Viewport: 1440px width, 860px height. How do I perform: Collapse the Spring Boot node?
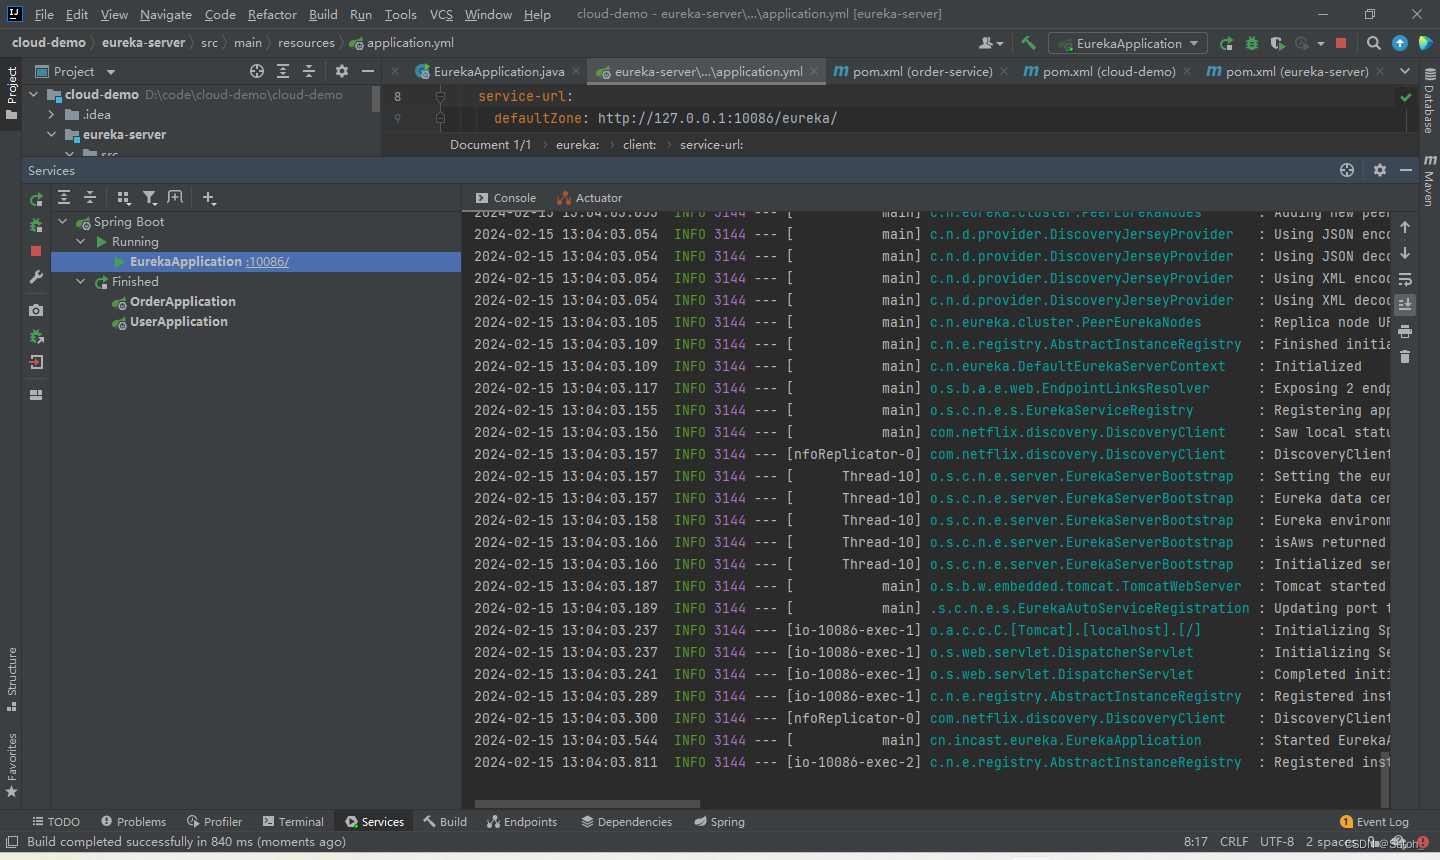click(63, 222)
